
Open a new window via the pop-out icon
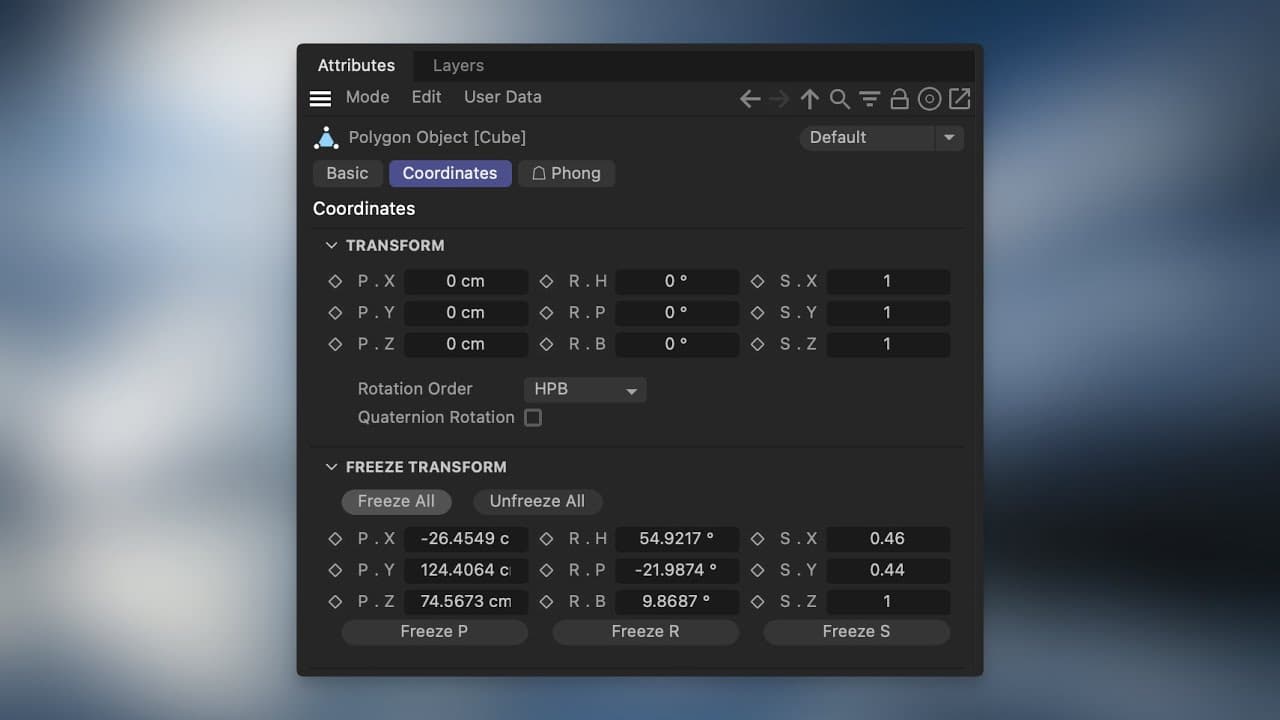(x=958, y=98)
